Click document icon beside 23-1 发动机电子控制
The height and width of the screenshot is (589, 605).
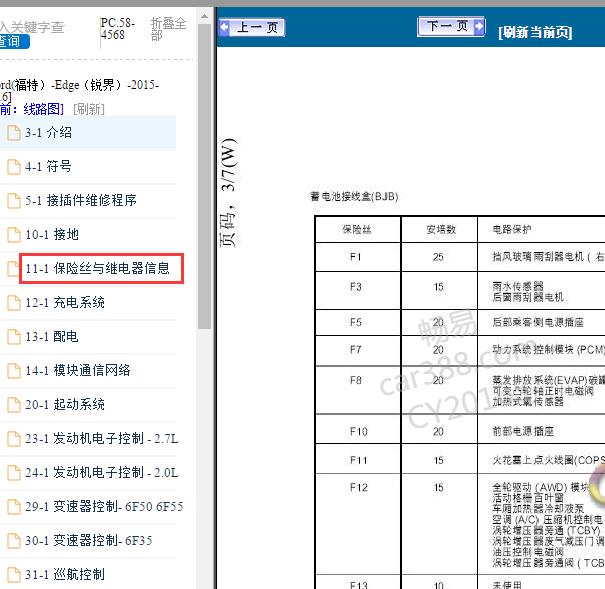click(14, 439)
